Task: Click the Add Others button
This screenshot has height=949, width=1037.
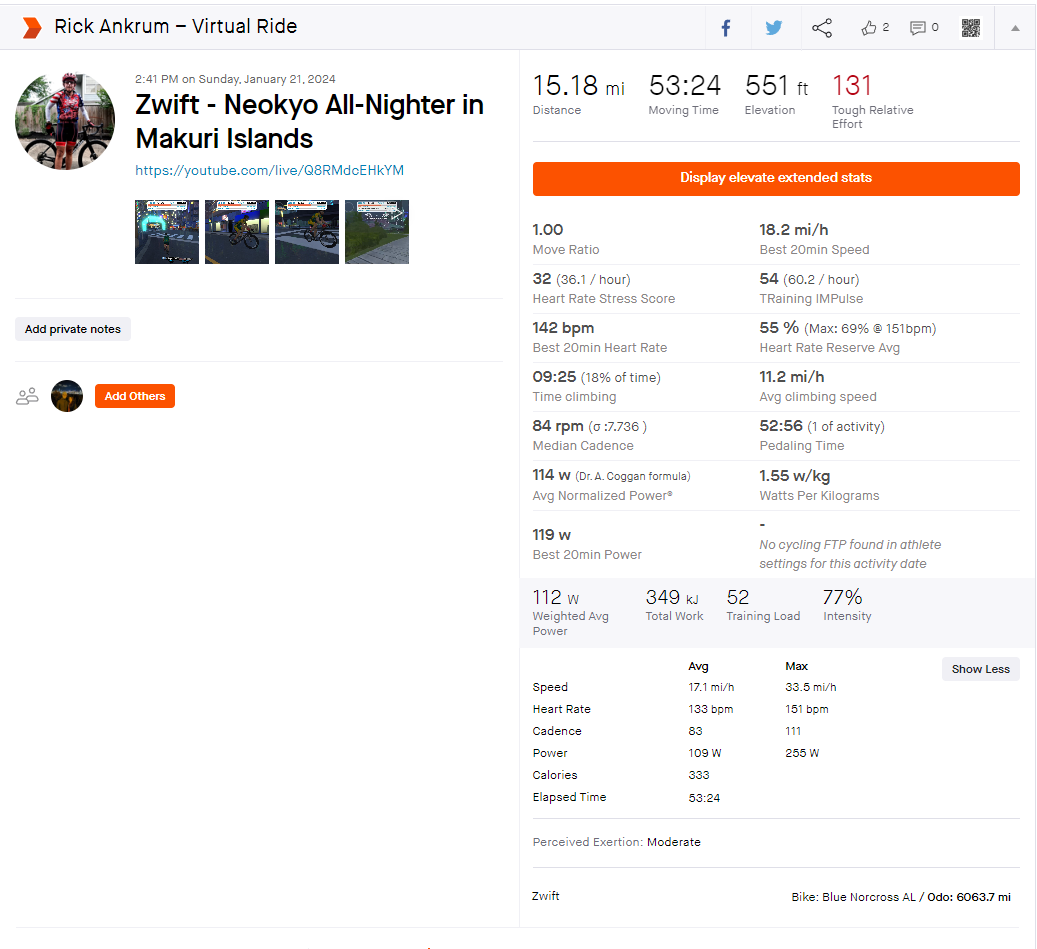Action: [x=135, y=396]
